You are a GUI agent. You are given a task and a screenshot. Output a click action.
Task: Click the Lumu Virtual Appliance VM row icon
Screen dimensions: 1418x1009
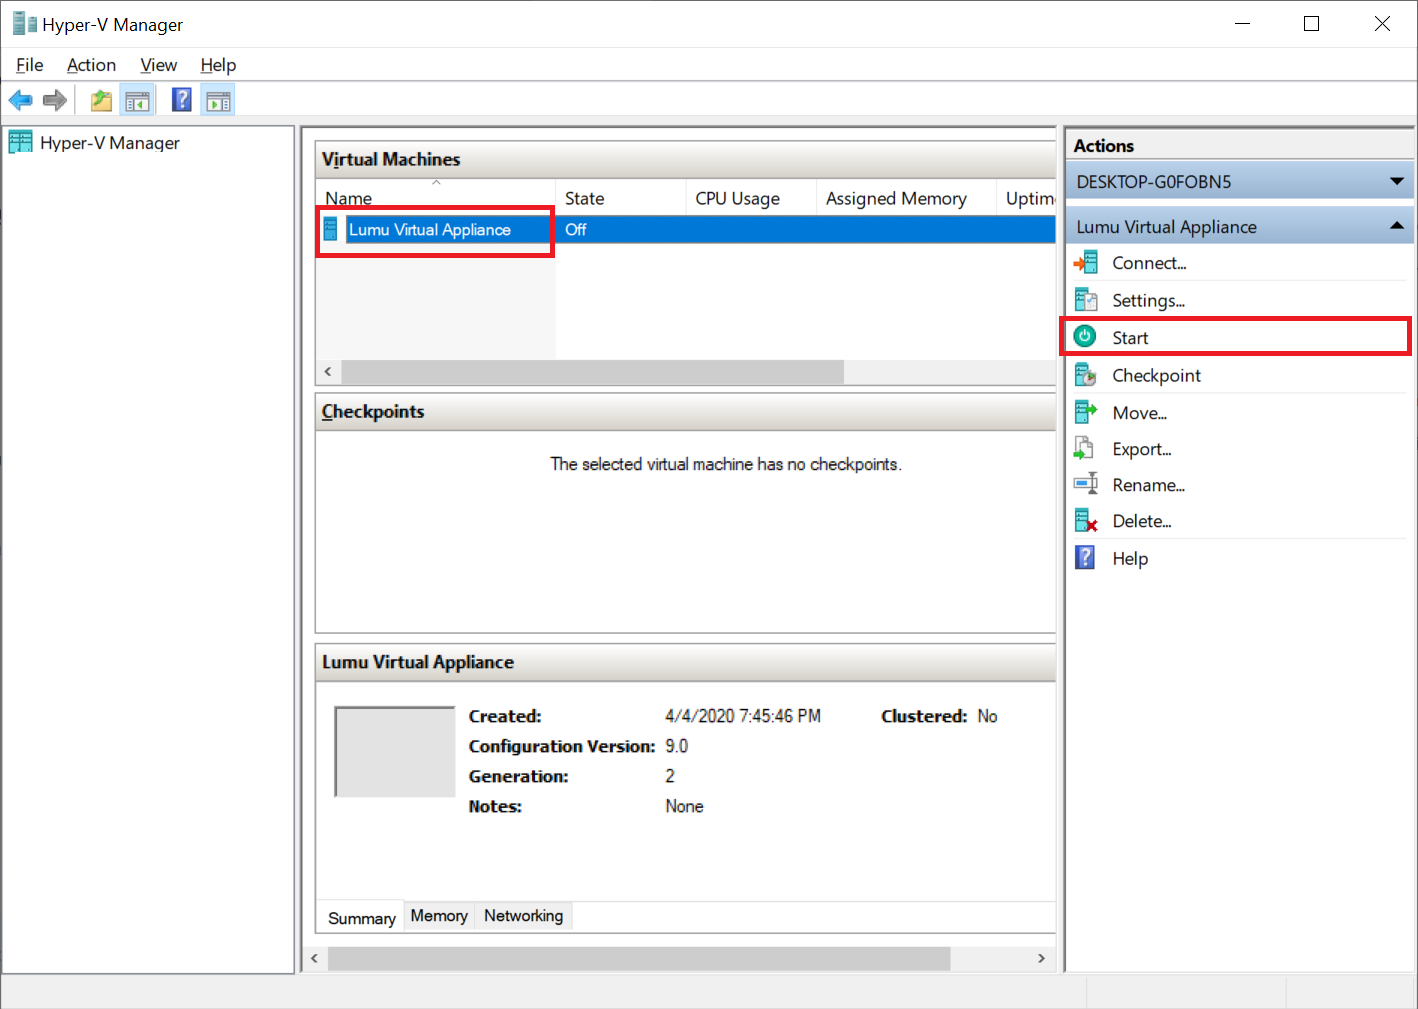pos(330,230)
